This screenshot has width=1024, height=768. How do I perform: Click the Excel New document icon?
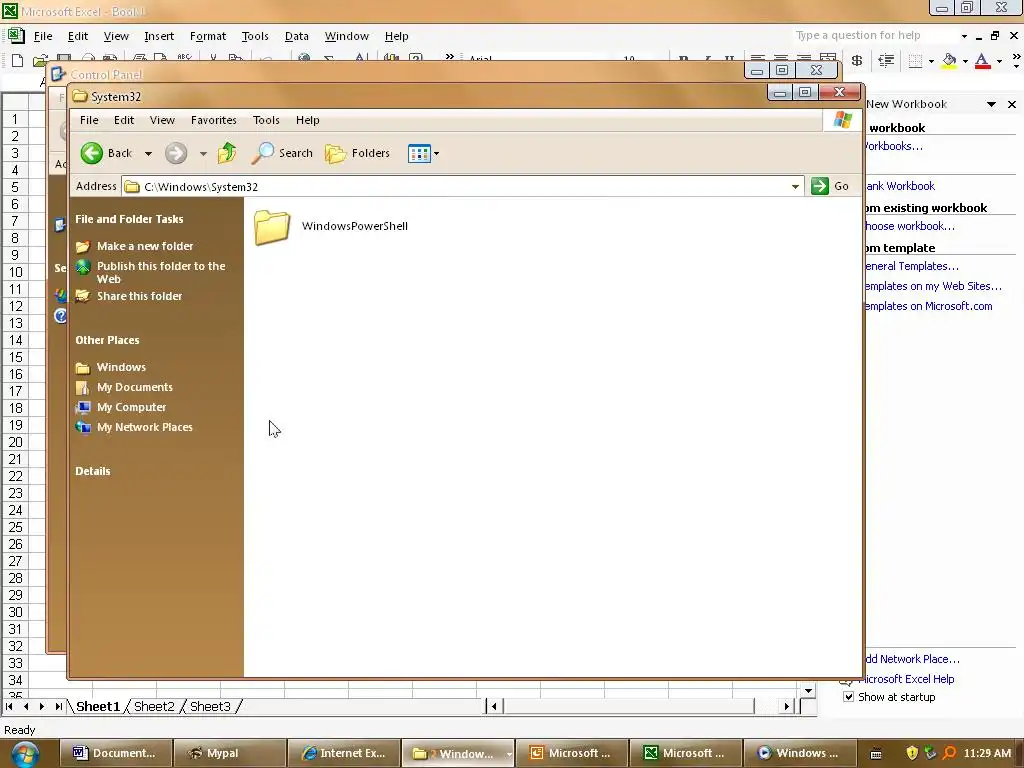[18, 61]
